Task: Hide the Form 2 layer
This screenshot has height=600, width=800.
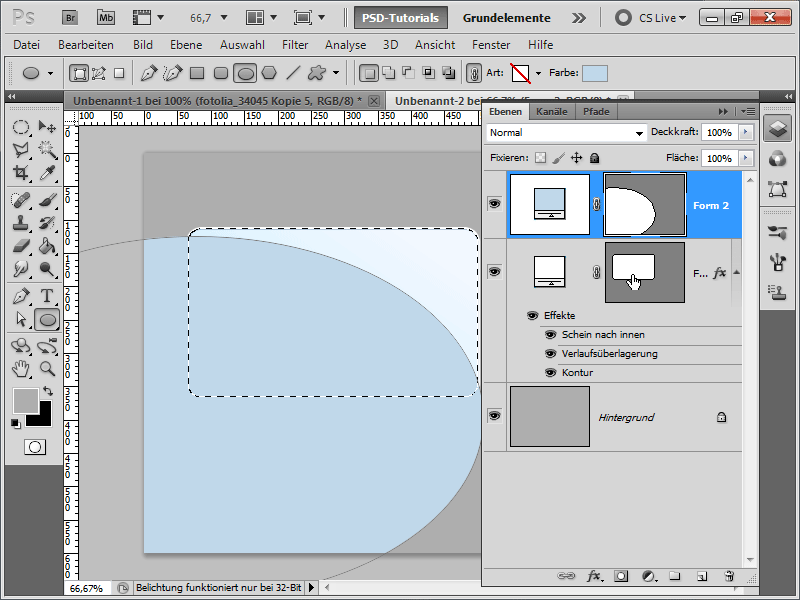Action: point(494,204)
